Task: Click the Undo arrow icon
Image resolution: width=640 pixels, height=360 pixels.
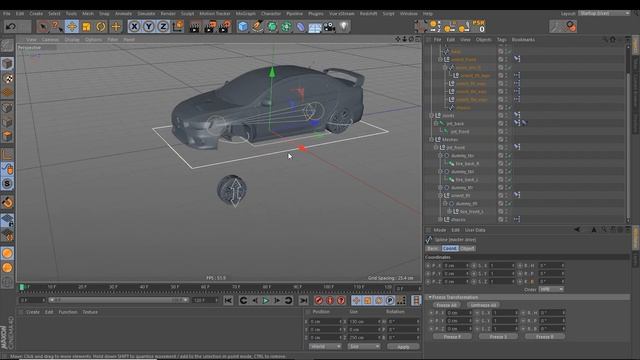Action: pyautogui.click(x=11, y=27)
